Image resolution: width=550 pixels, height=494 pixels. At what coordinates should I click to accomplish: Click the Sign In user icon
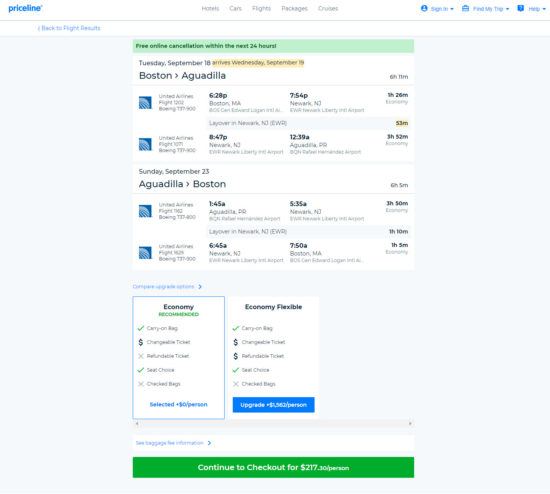click(424, 8)
